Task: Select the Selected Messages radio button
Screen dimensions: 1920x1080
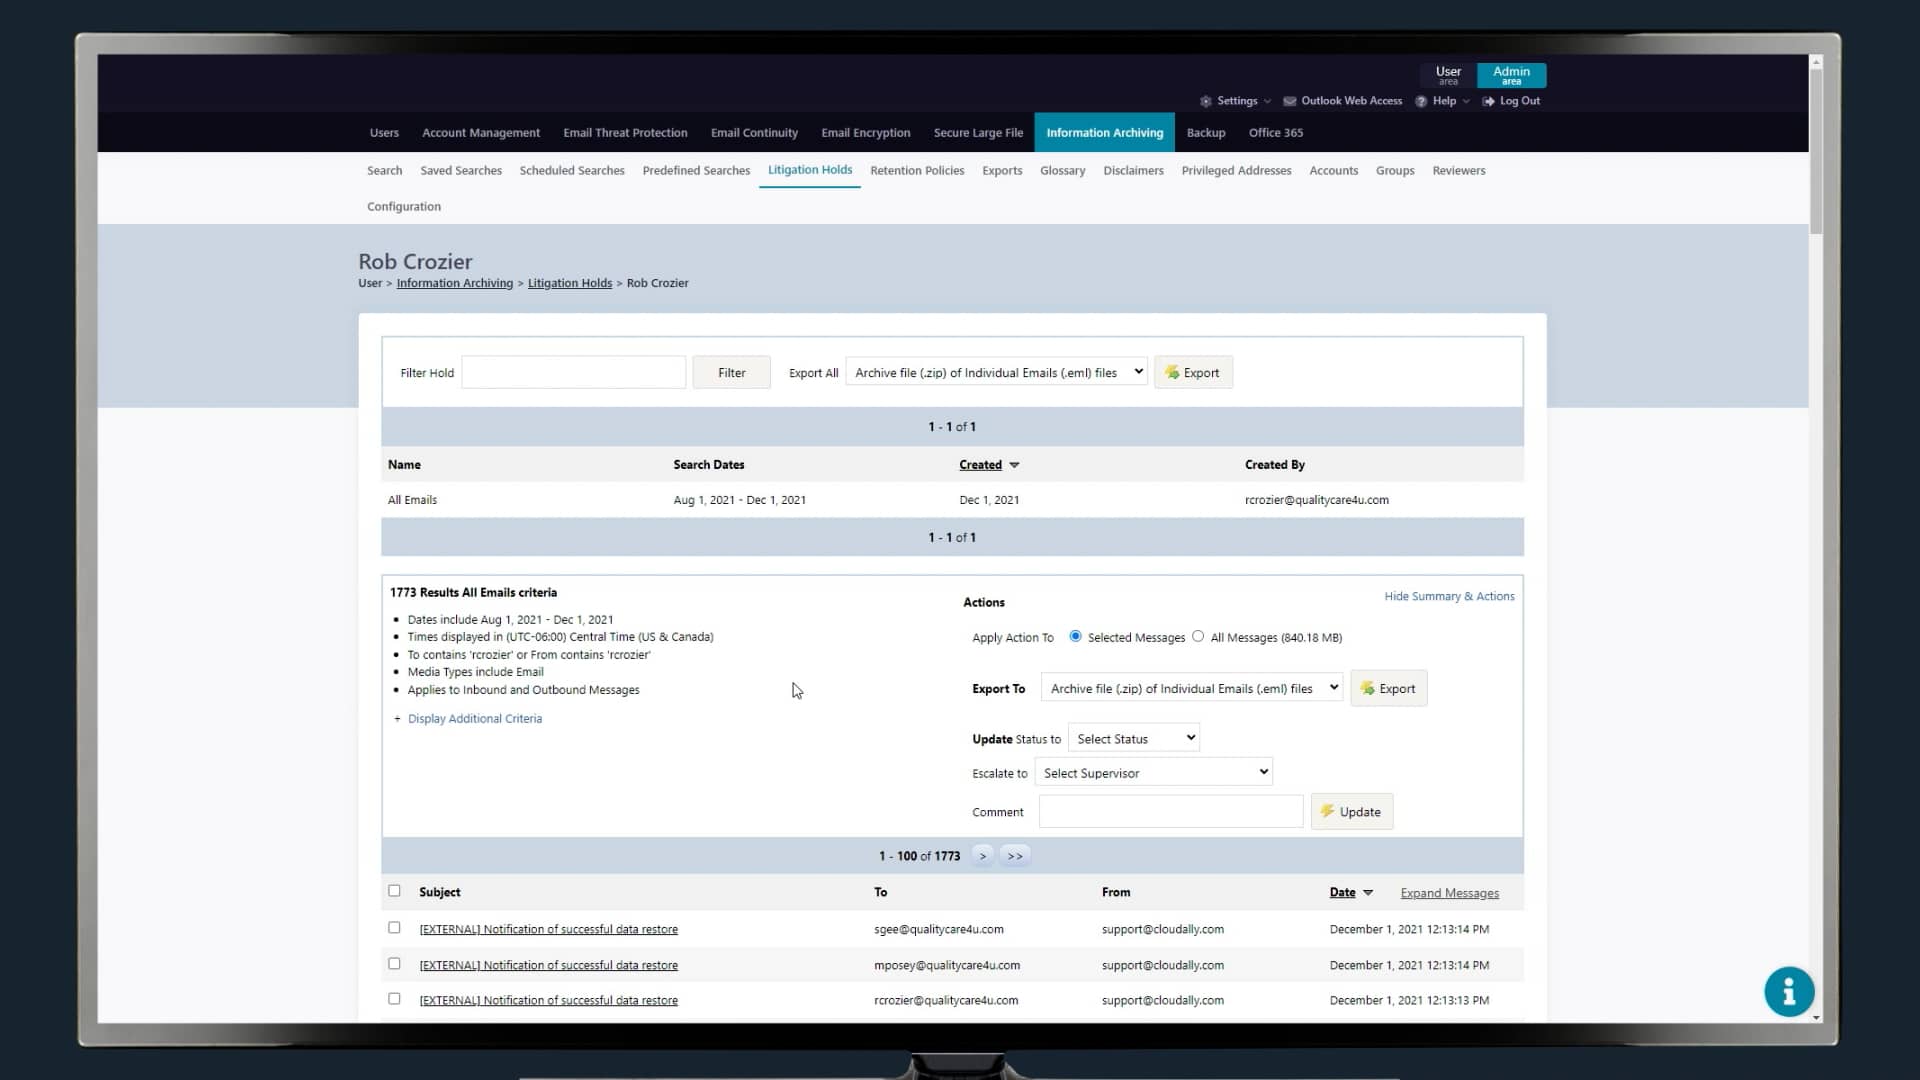Action: pos(1075,636)
